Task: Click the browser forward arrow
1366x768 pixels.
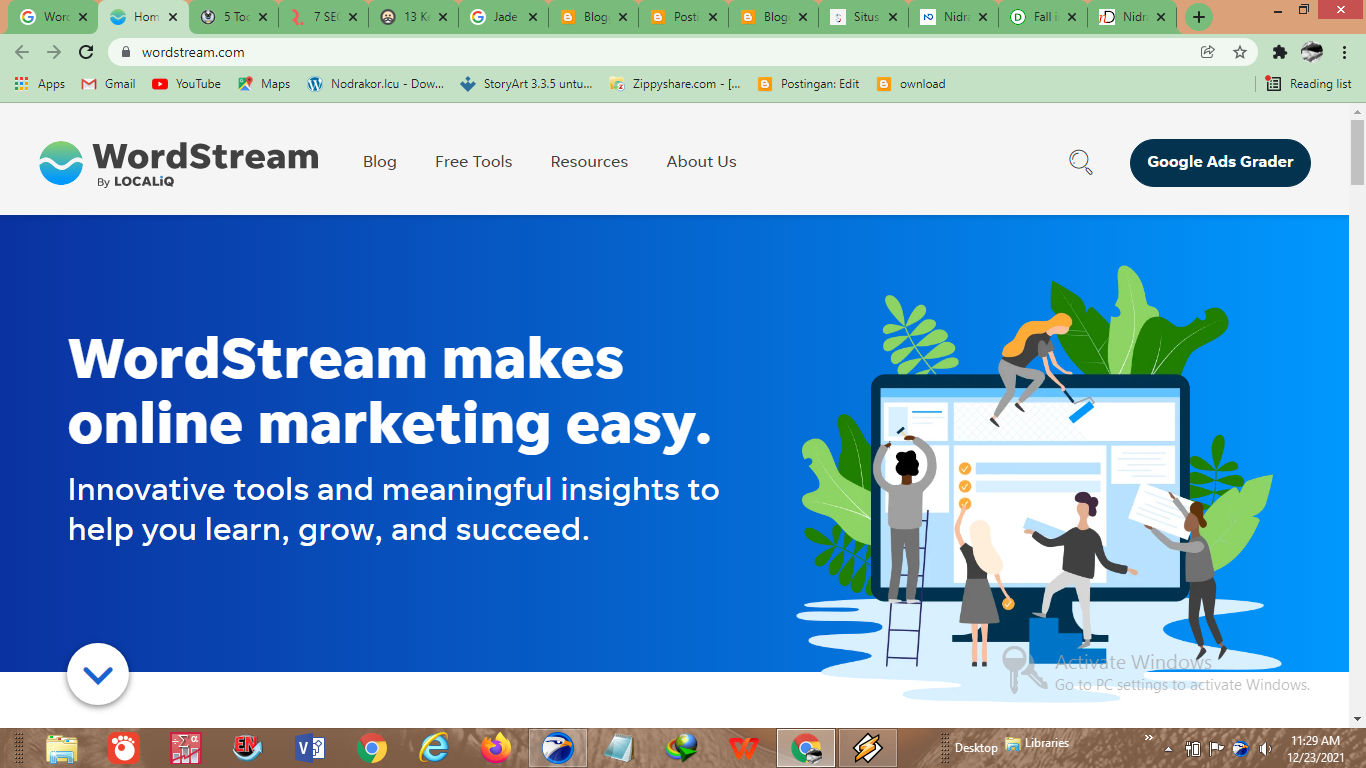Action: pos(54,52)
